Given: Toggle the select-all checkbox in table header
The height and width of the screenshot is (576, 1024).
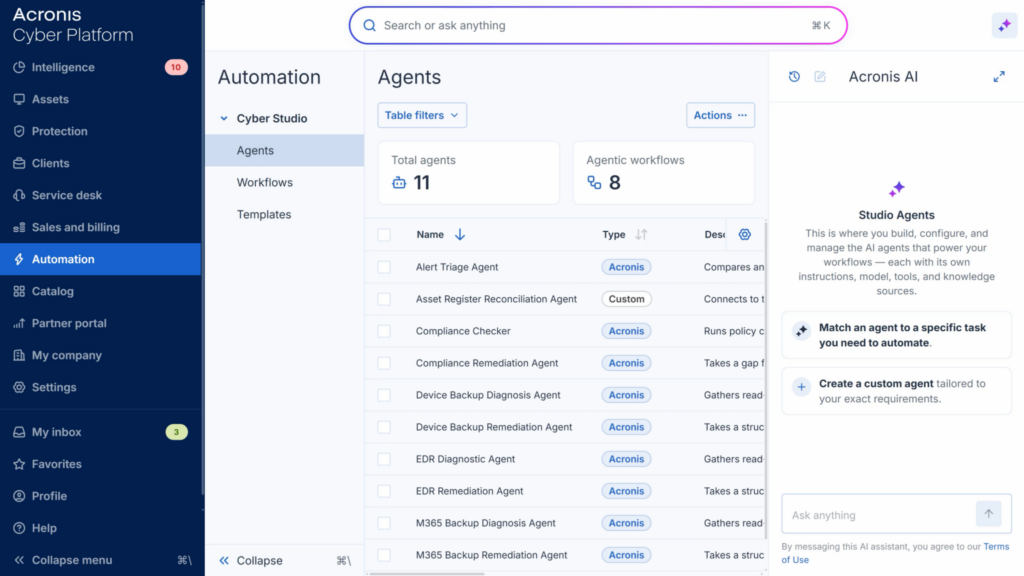Looking at the screenshot, I should [x=384, y=234].
